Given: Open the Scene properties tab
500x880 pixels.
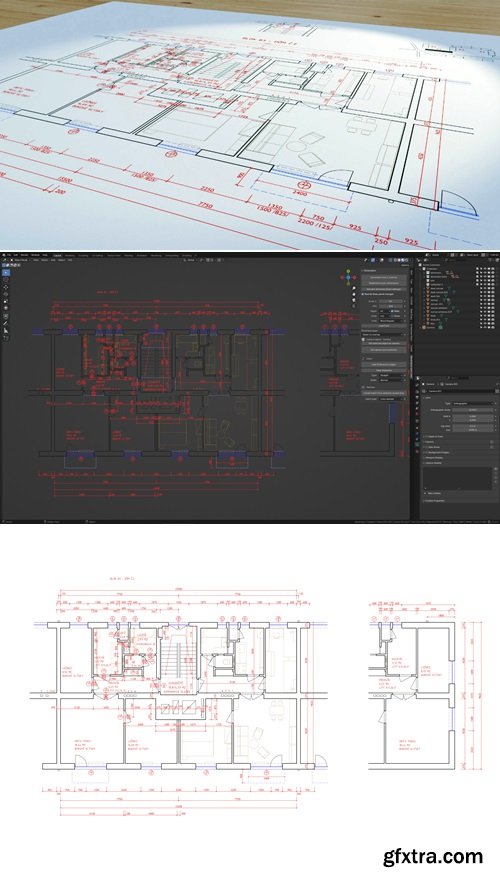Looking at the screenshot, I should pos(418,409).
